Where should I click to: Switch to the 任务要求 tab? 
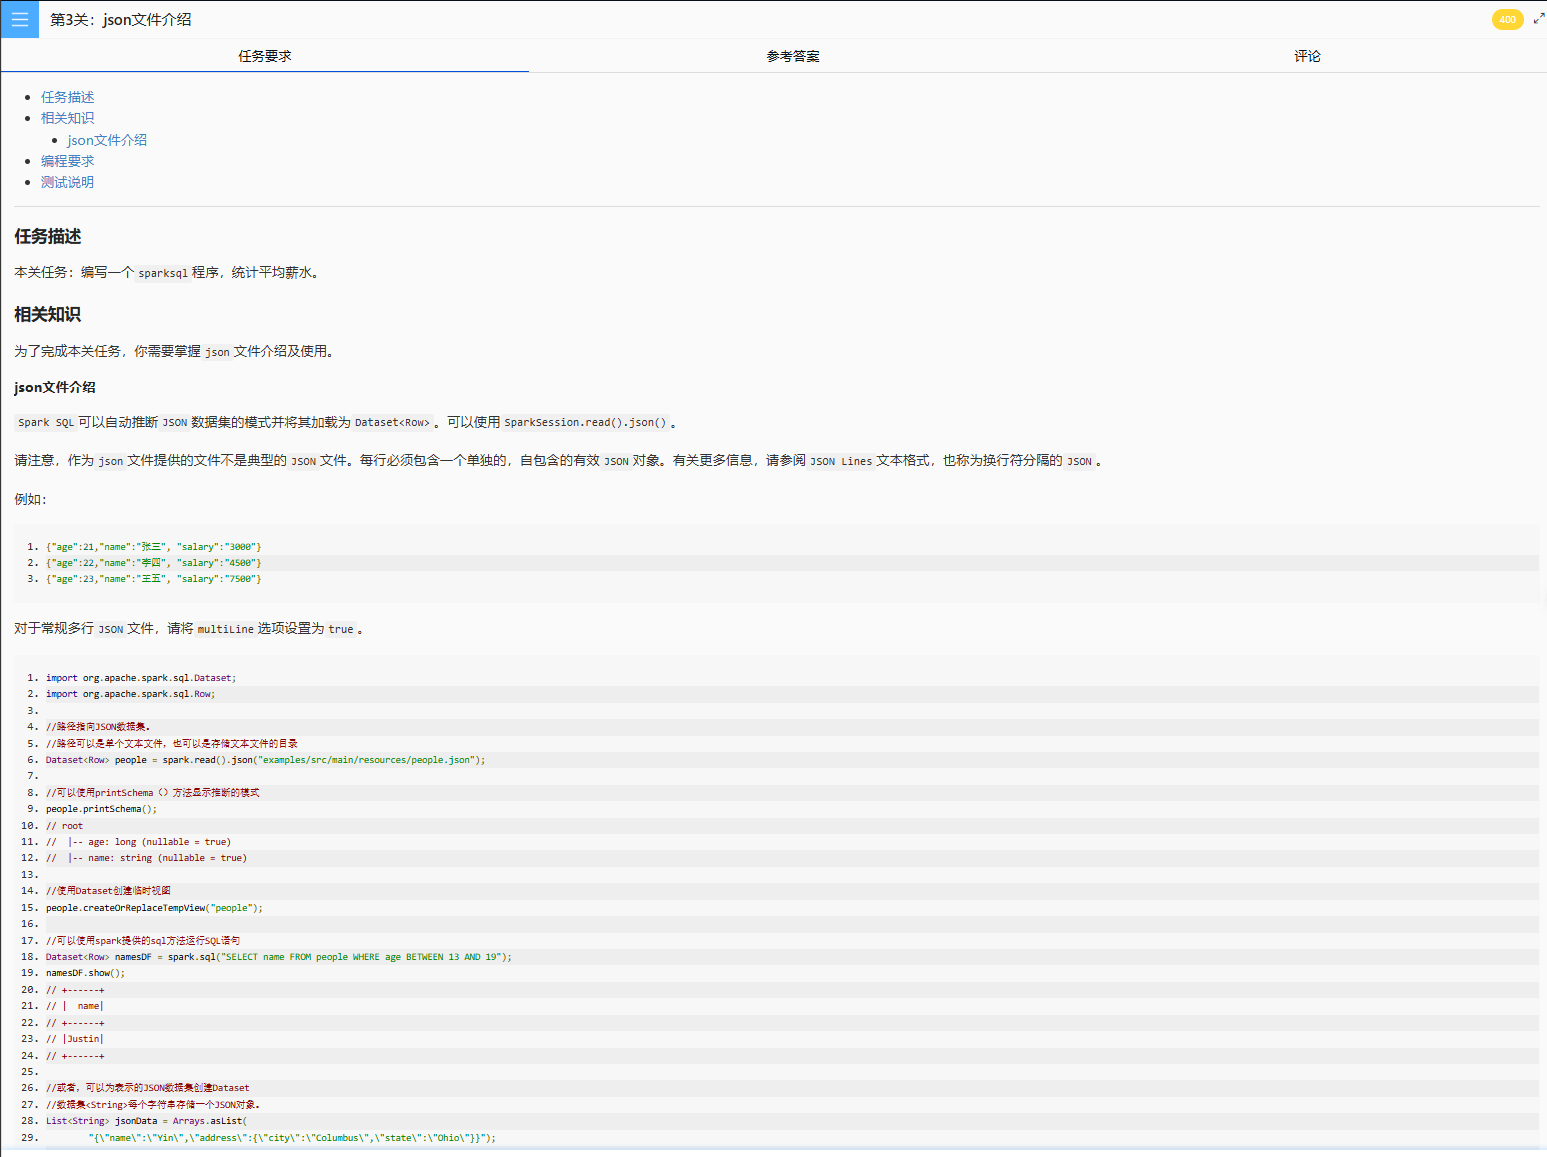tap(265, 56)
